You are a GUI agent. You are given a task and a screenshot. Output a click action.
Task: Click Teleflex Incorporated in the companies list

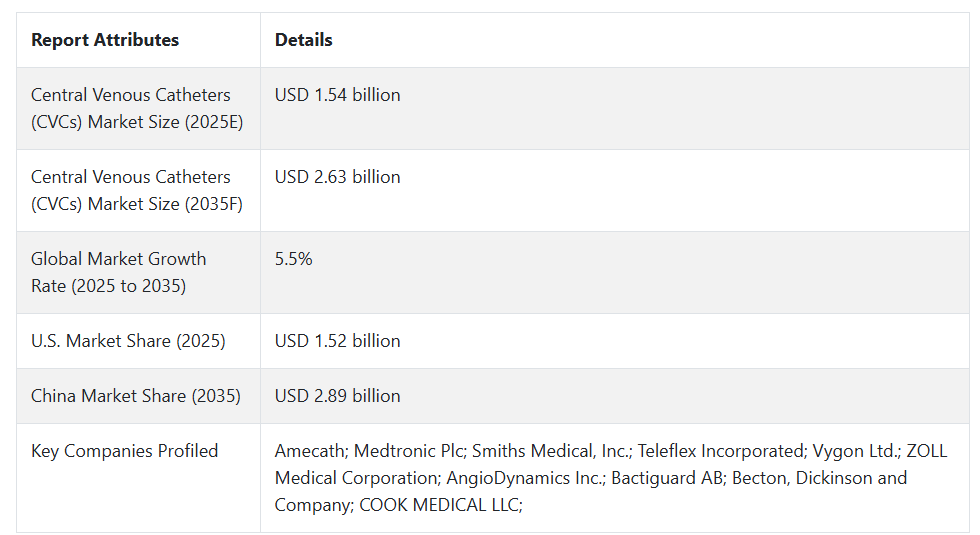tap(722, 451)
